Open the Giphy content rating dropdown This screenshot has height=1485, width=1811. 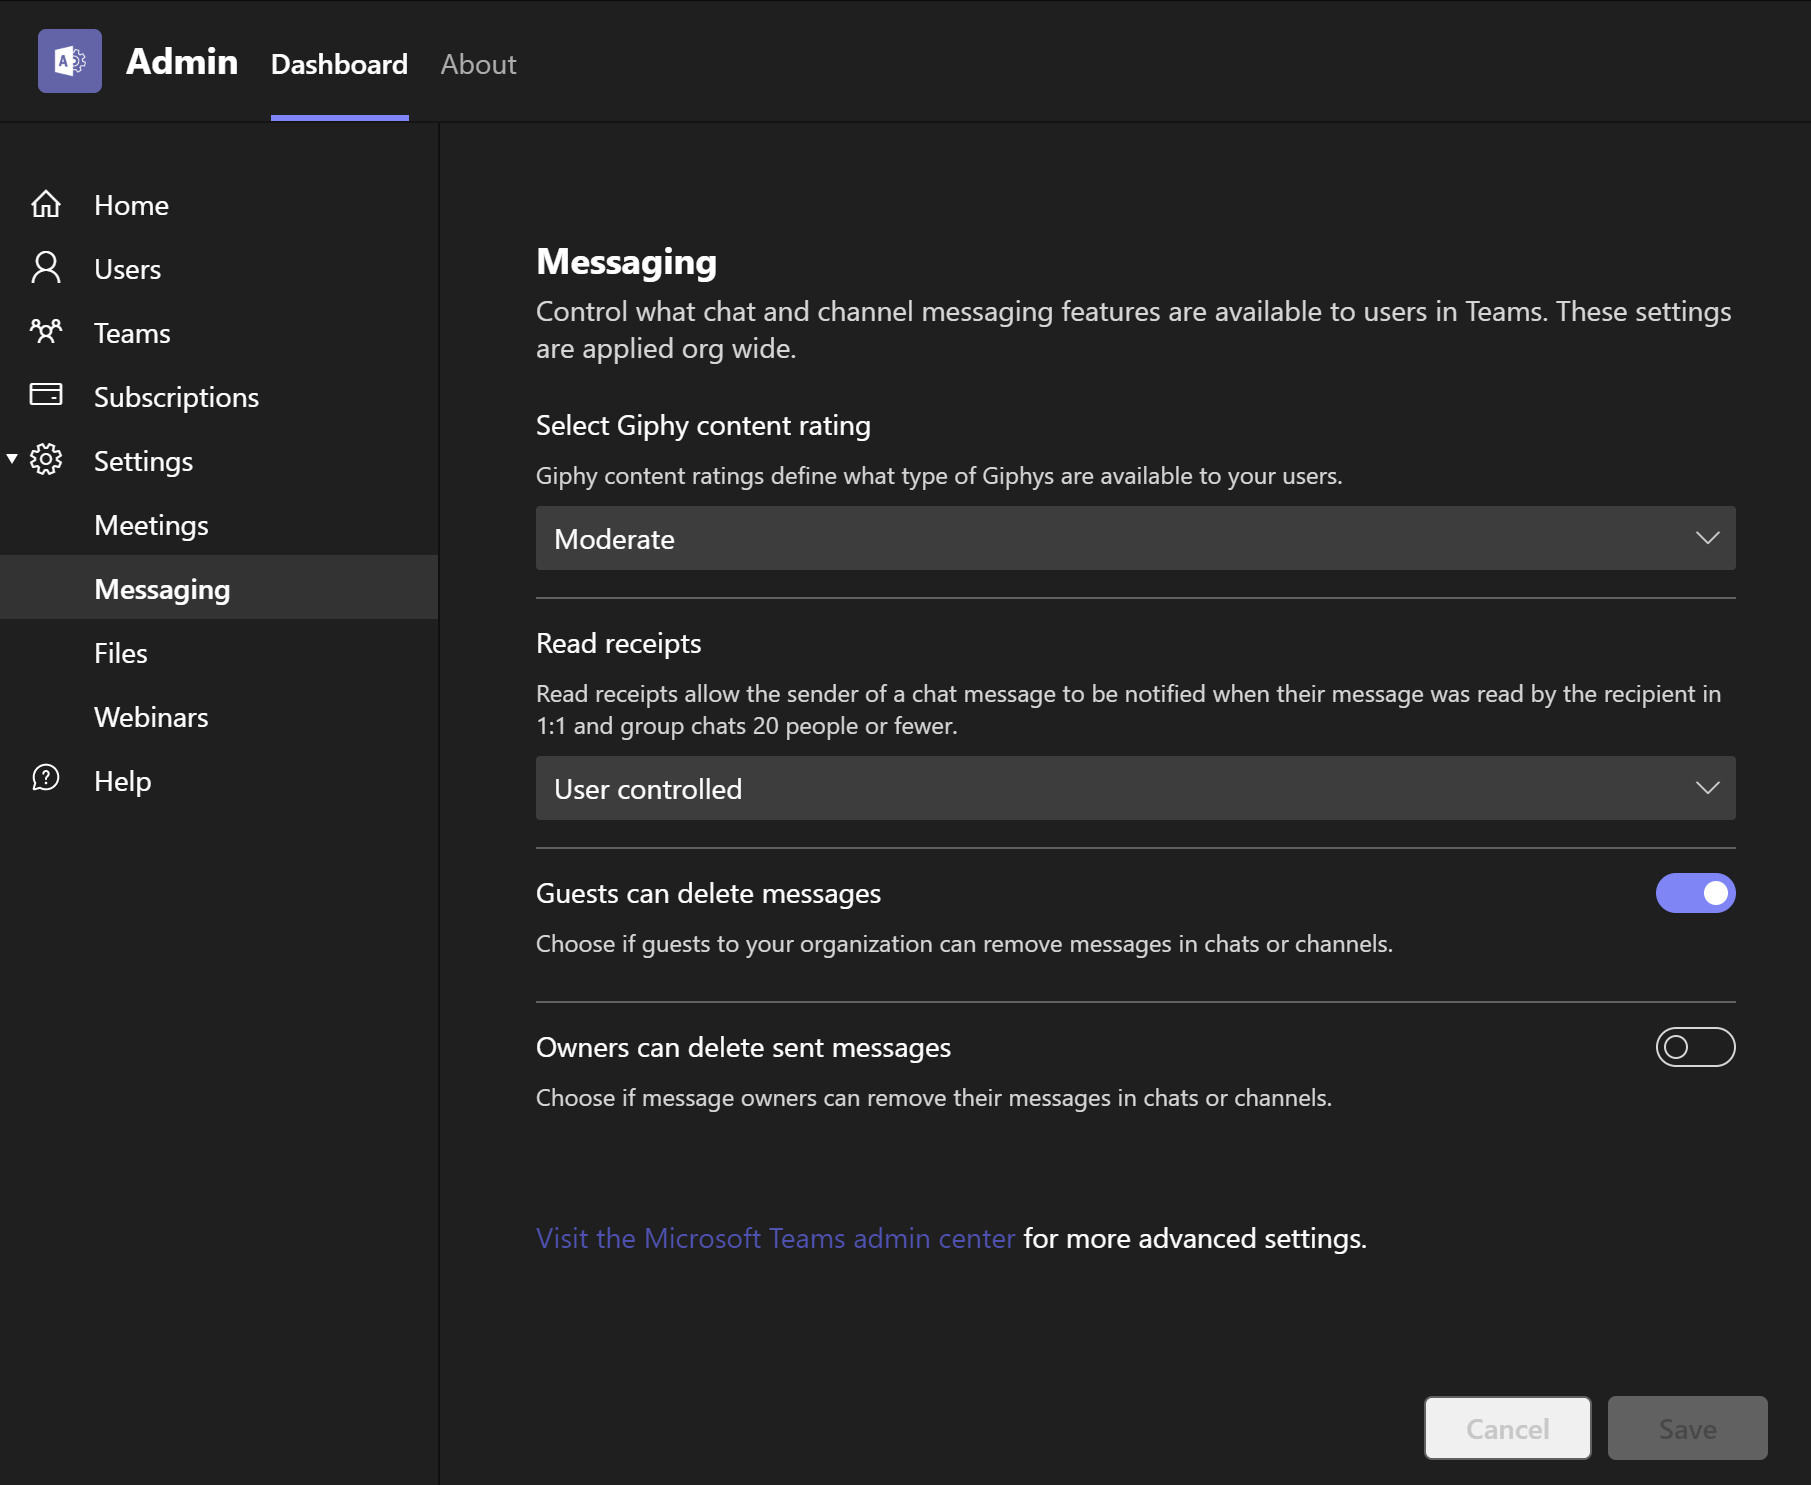[1135, 538]
